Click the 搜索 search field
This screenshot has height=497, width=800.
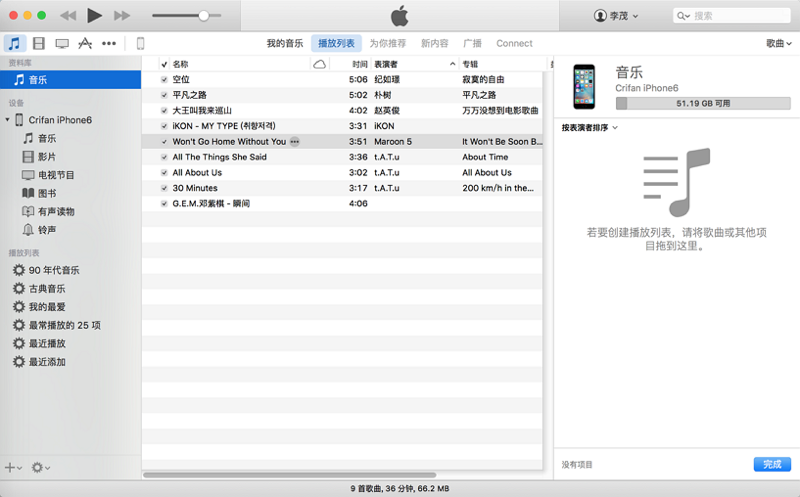point(731,16)
